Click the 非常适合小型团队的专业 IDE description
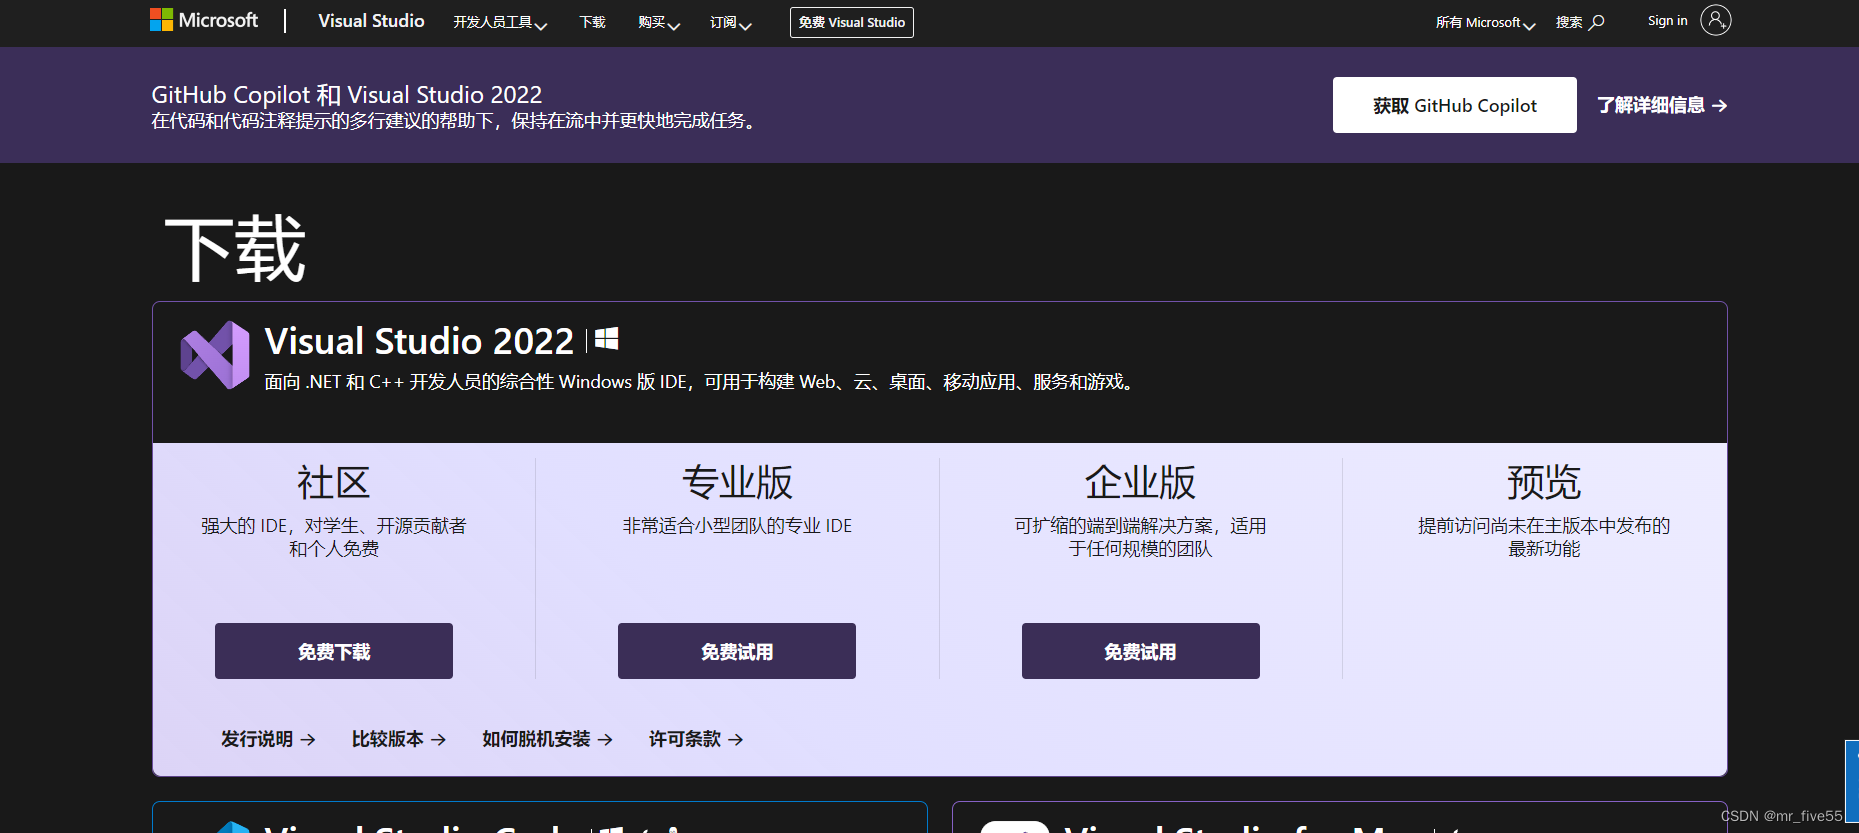Viewport: 1859px width, 833px height. point(737,526)
